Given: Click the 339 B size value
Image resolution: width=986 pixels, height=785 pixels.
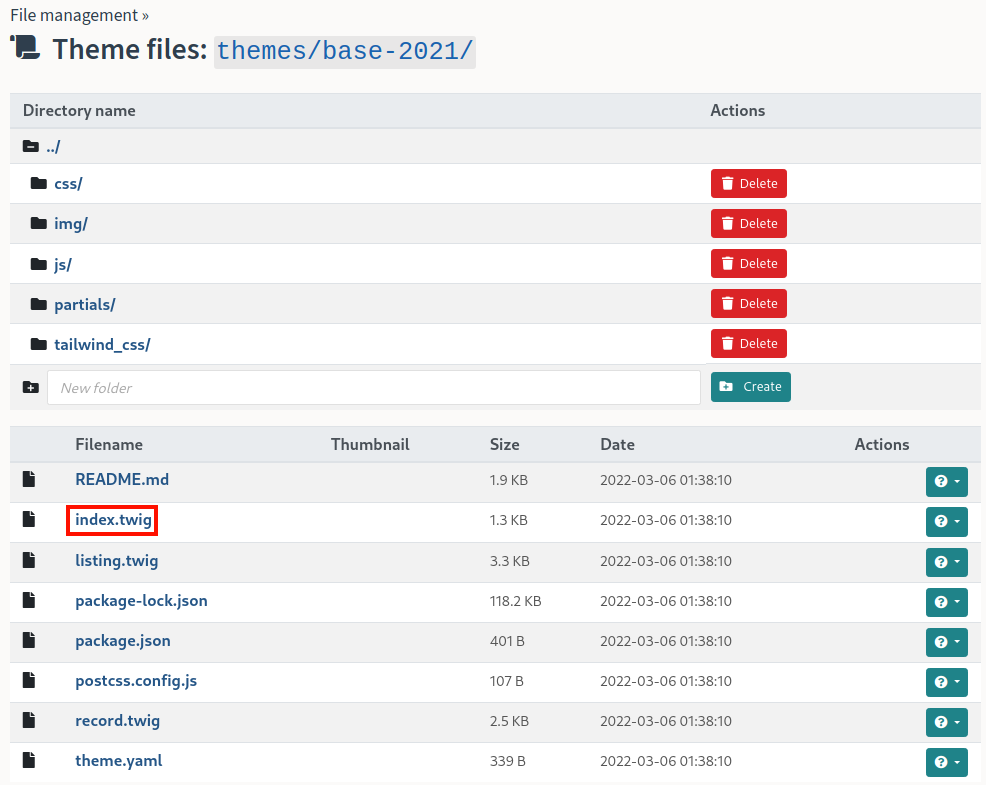Looking at the screenshot, I should [x=507, y=761].
